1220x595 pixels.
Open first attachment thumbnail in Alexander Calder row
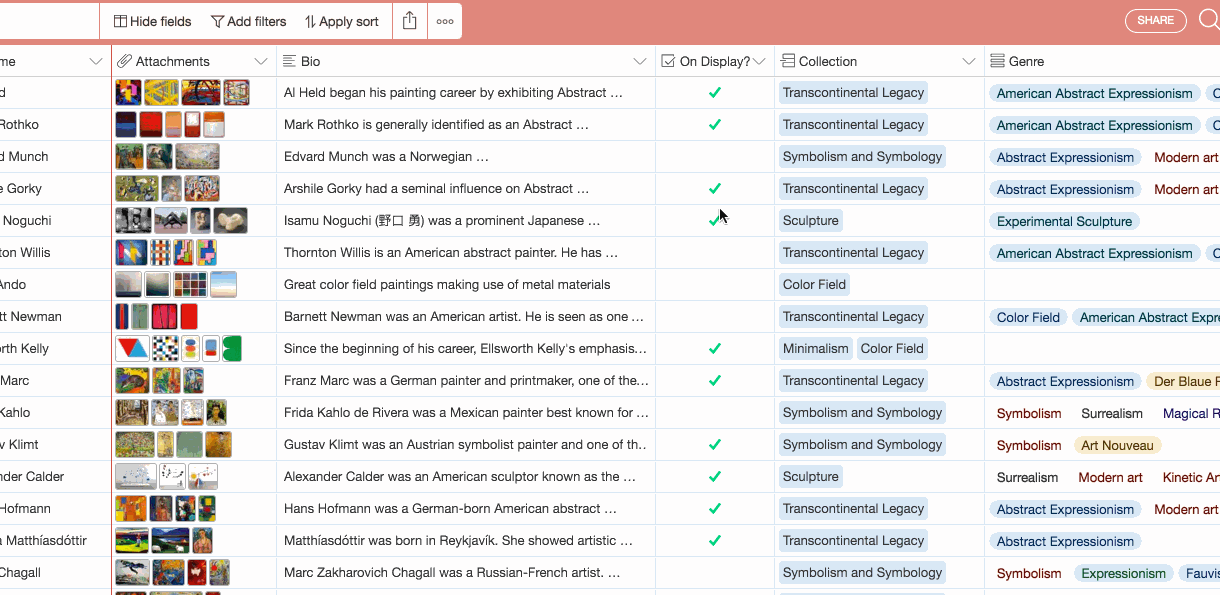[x=135, y=477]
